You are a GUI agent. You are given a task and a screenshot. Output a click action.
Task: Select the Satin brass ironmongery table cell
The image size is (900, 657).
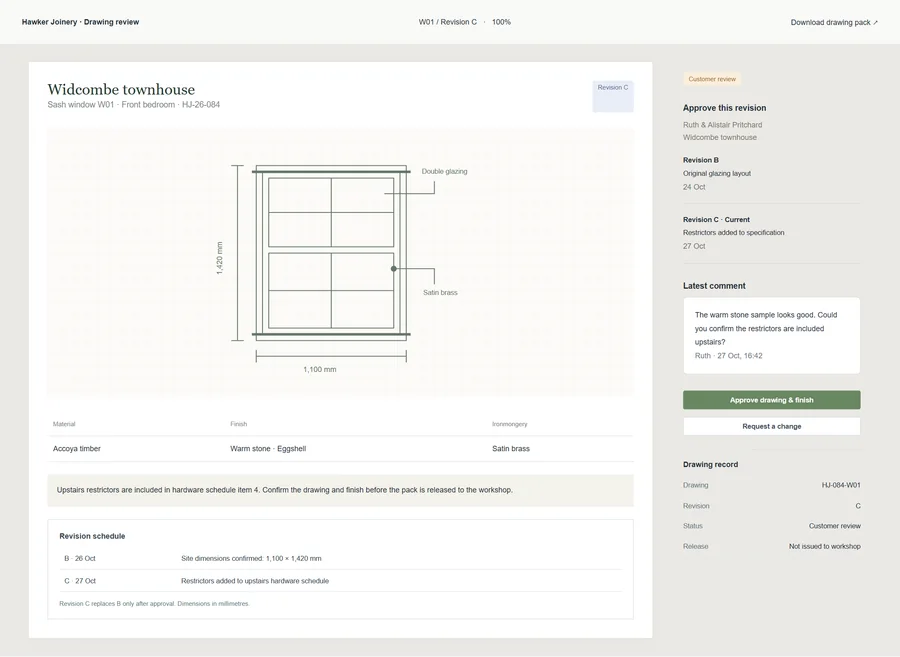point(511,449)
